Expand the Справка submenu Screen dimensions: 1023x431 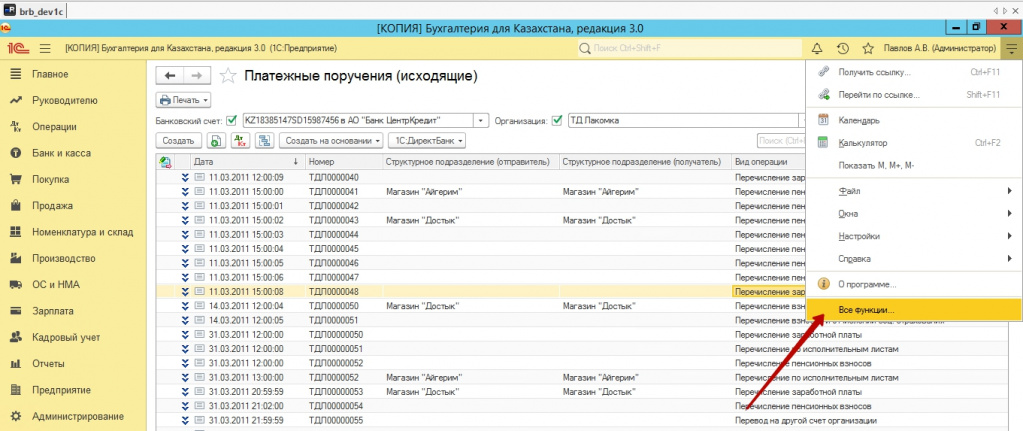point(914,259)
